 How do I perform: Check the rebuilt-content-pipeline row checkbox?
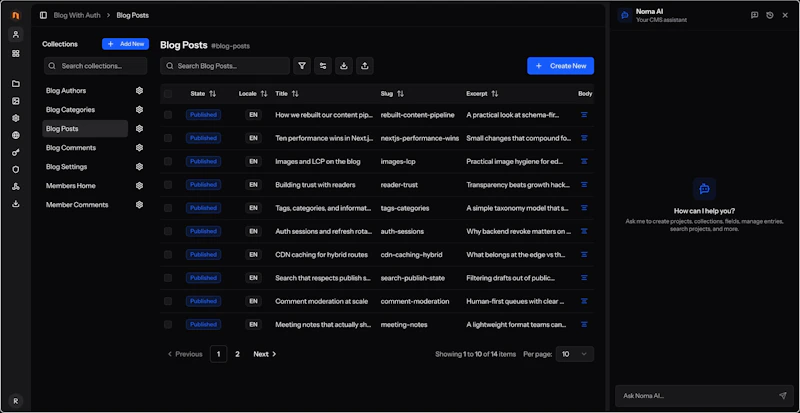[x=168, y=115]
